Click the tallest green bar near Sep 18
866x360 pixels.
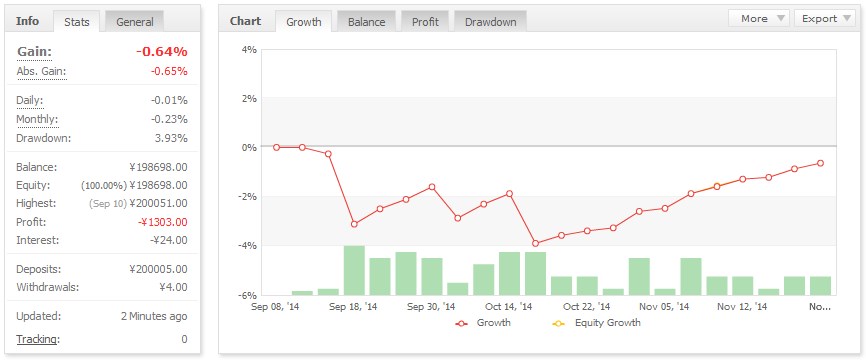pyautogui.click(x=354, y=270)
